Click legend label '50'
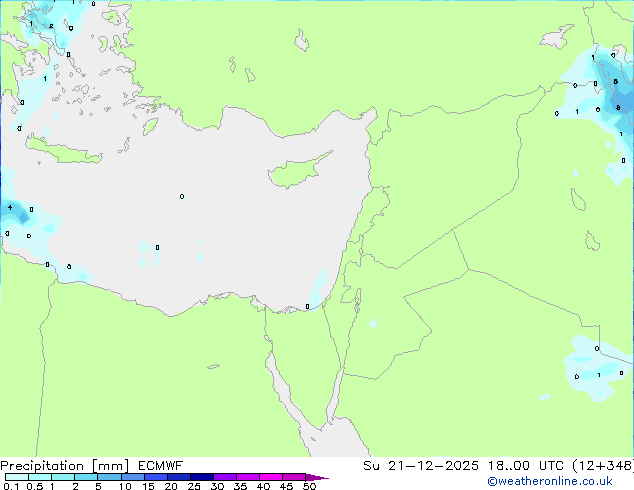The height and width of the screenshot is (490, 634). coord(309,486)
